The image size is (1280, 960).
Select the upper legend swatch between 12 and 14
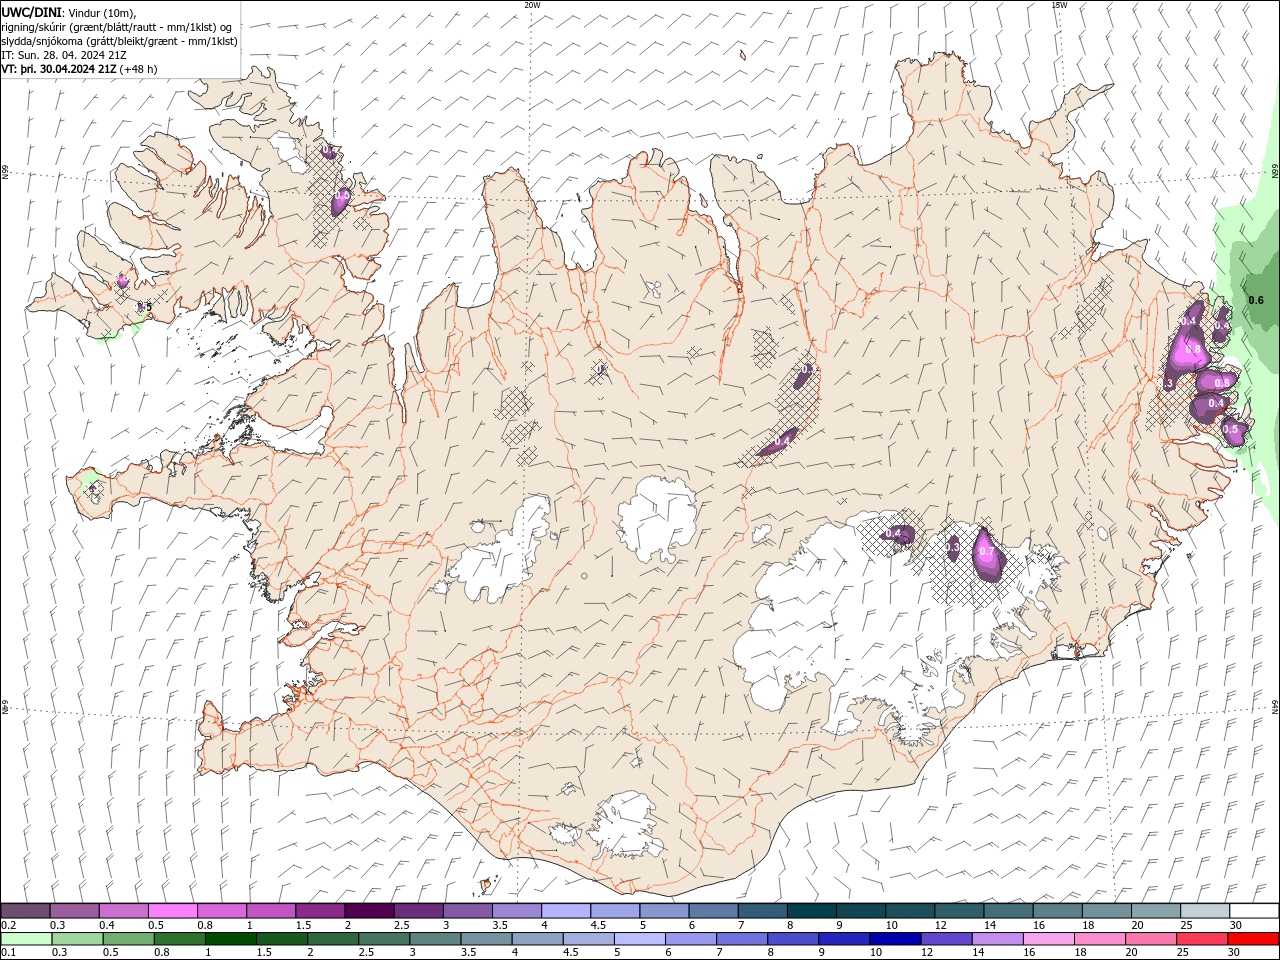pos(959,910)
